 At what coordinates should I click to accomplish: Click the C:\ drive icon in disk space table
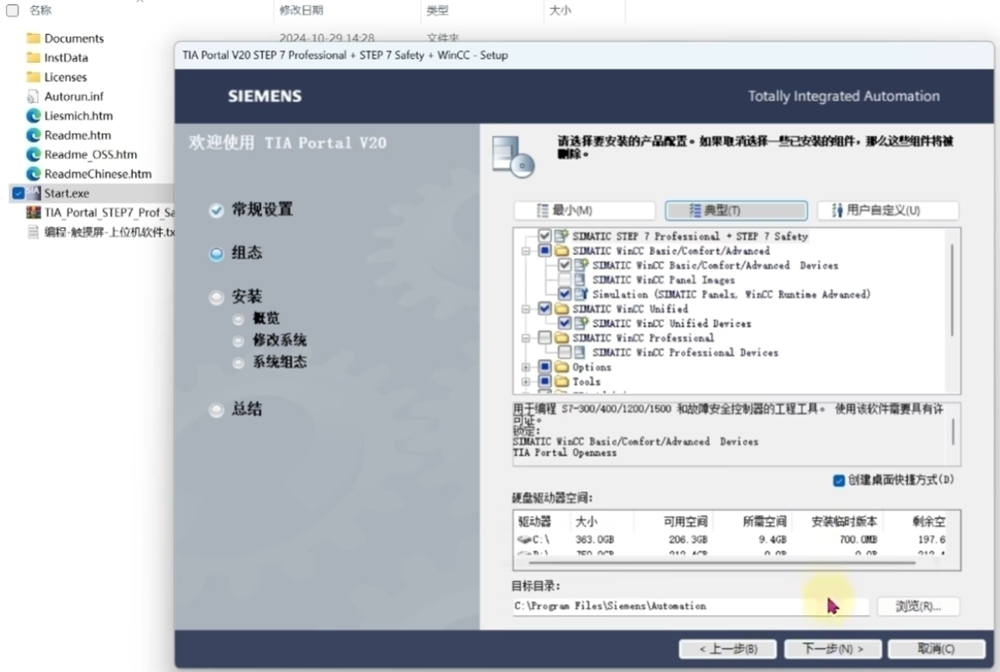pyautogui.click(x=524, y=539)
